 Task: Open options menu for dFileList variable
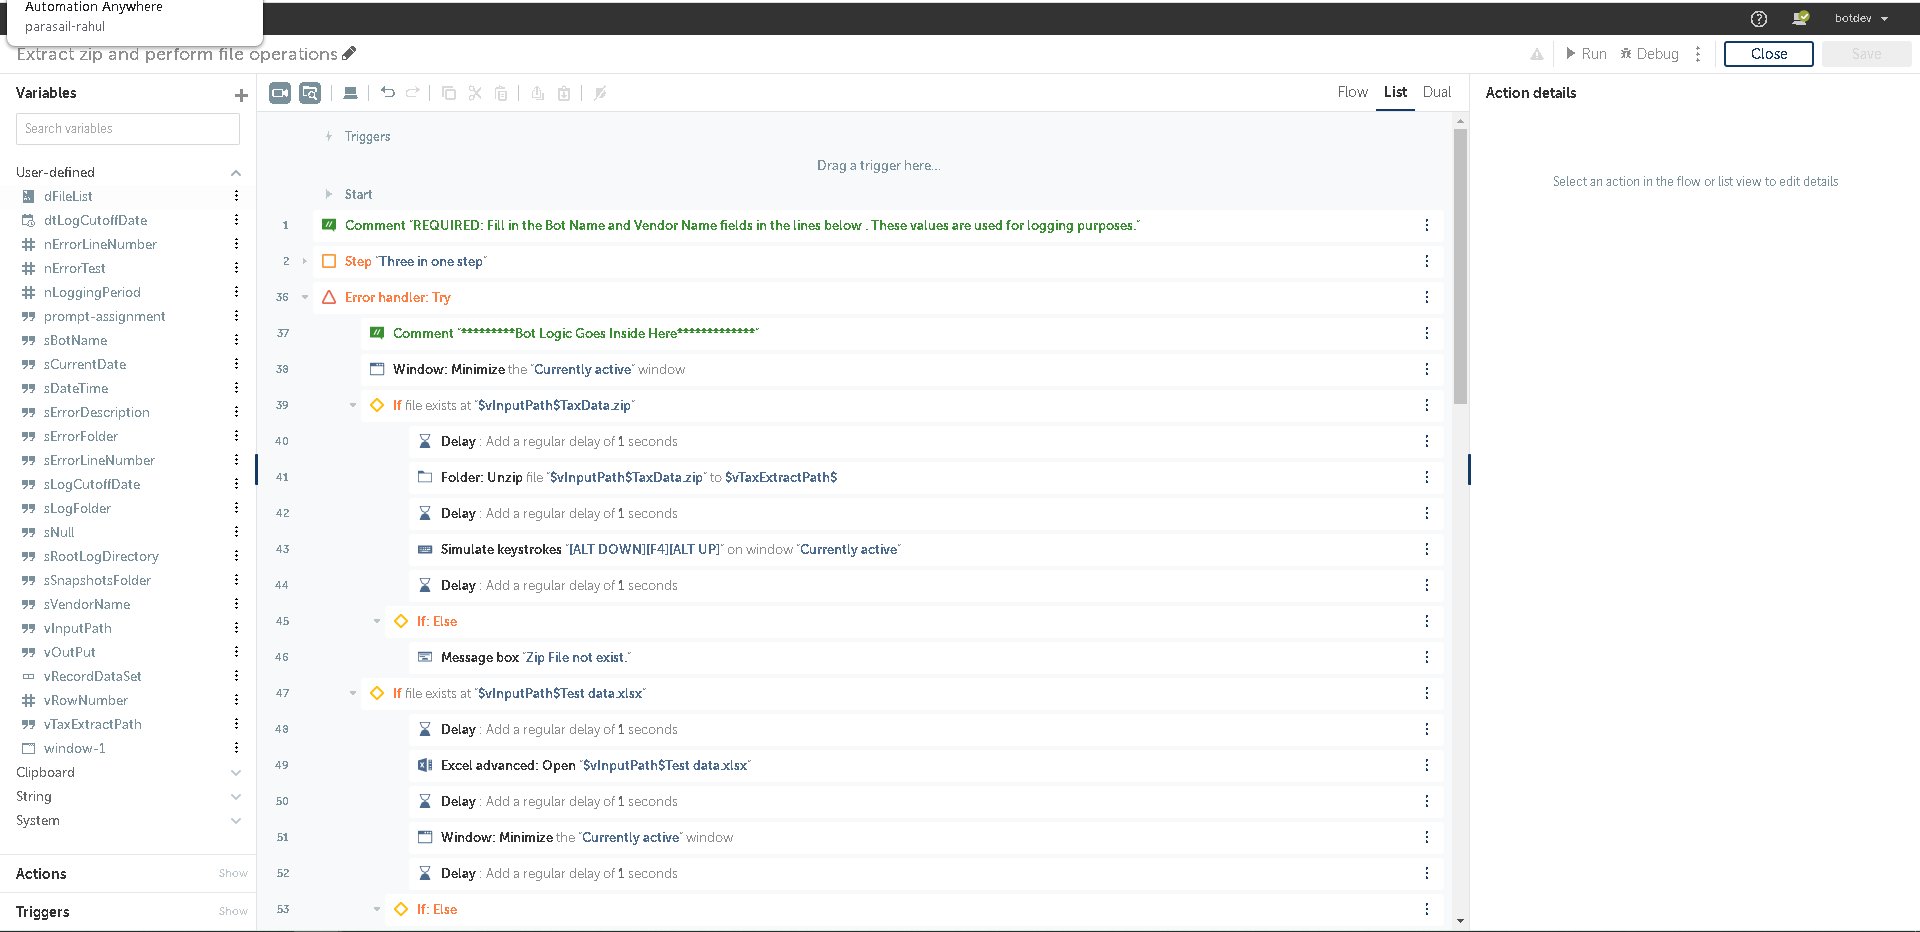point(236,196)
